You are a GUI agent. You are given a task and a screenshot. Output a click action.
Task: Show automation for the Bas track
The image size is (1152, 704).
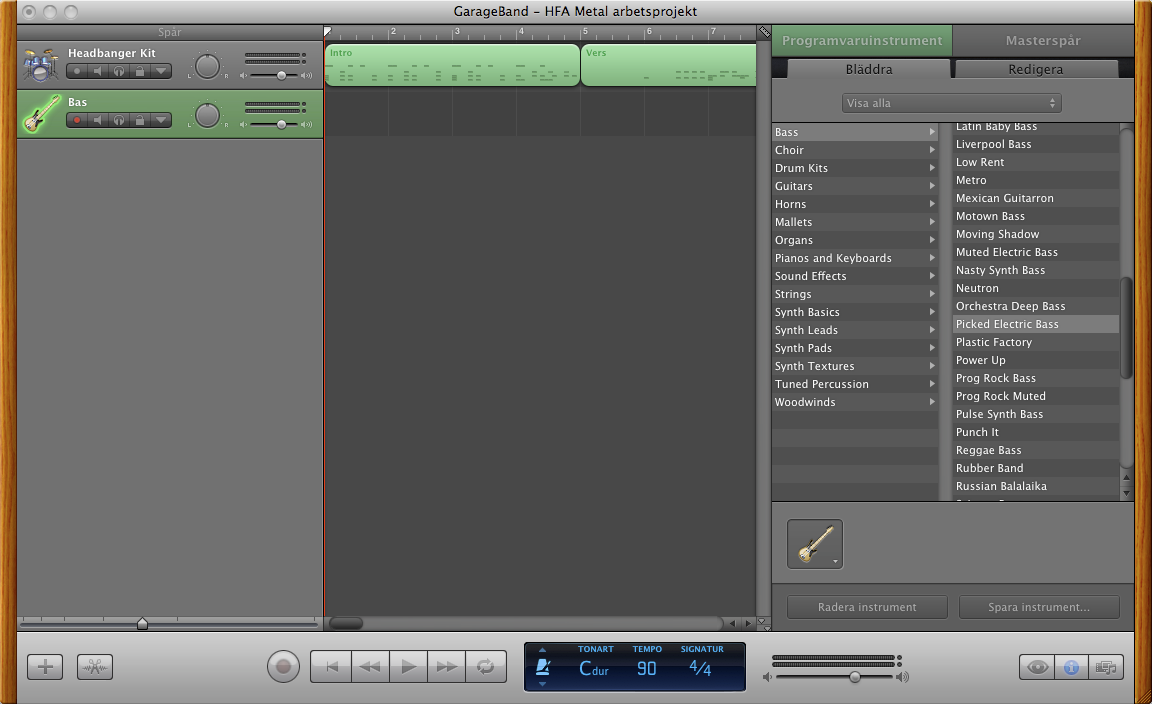click(161, 120)
